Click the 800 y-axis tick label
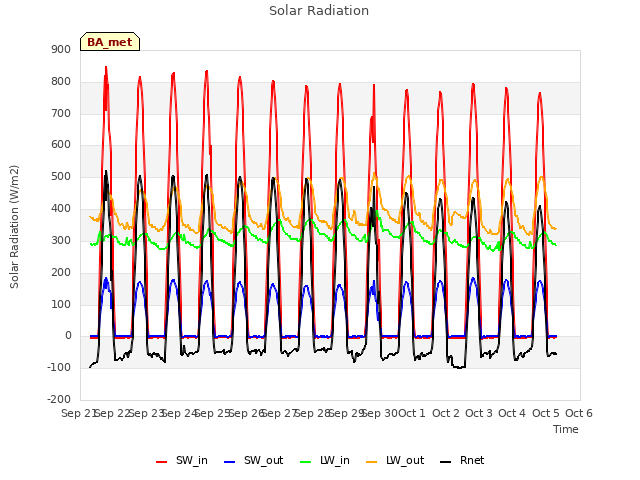This screenshot has width=640, height=480. click(61, 82)
